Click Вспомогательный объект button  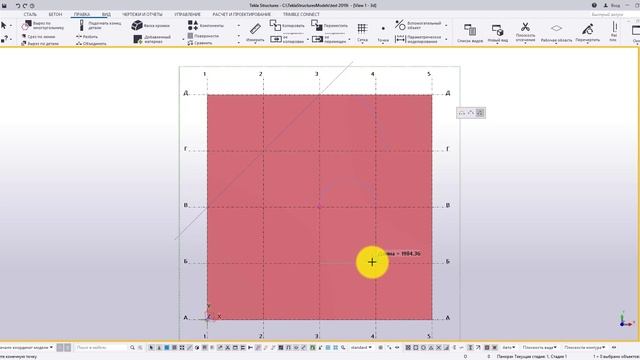coord(418,25)
